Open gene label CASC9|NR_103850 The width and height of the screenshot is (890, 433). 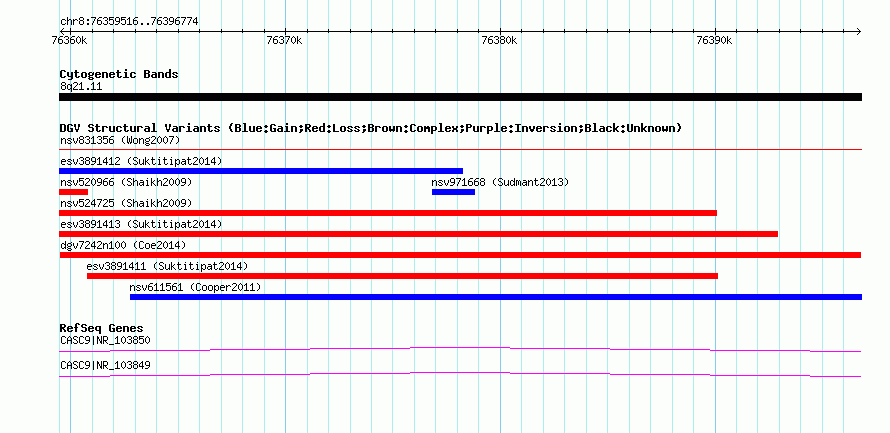105,340
